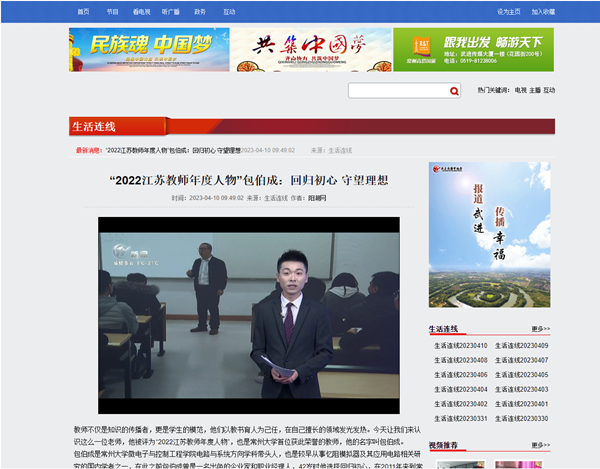Open the 首页 navigation menu item

pos(83,12)
